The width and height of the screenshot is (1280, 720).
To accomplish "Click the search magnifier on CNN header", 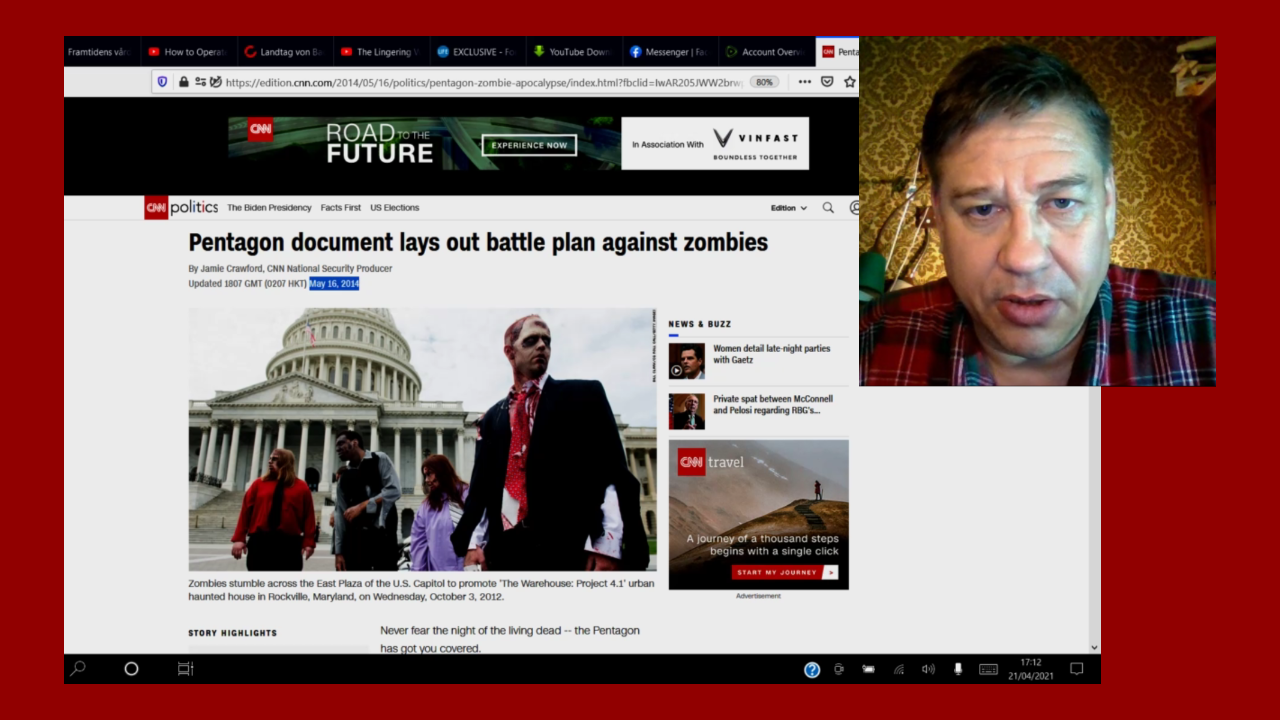I will click(828, 208).
